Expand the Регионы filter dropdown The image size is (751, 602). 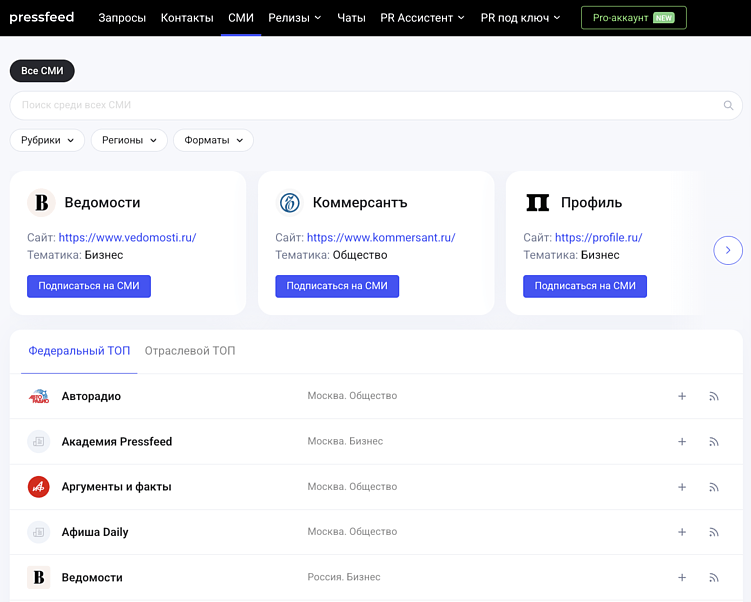(129, 140)
